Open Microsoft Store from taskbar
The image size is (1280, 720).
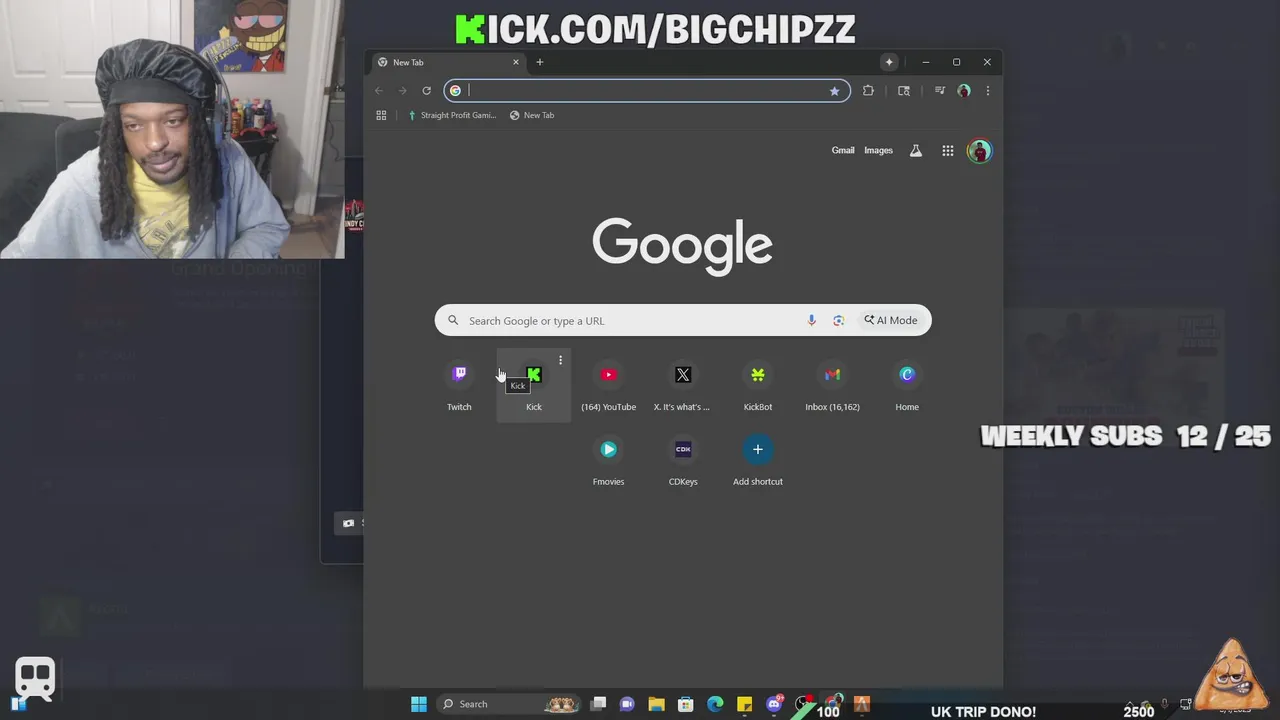[686, 704]
